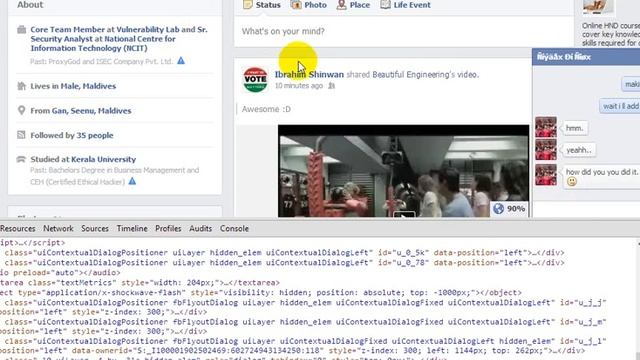The width and height of the screenshot is (640, 360).
Task: Click the "Awesome :D" post text
Action: click(x=266, y=109)
